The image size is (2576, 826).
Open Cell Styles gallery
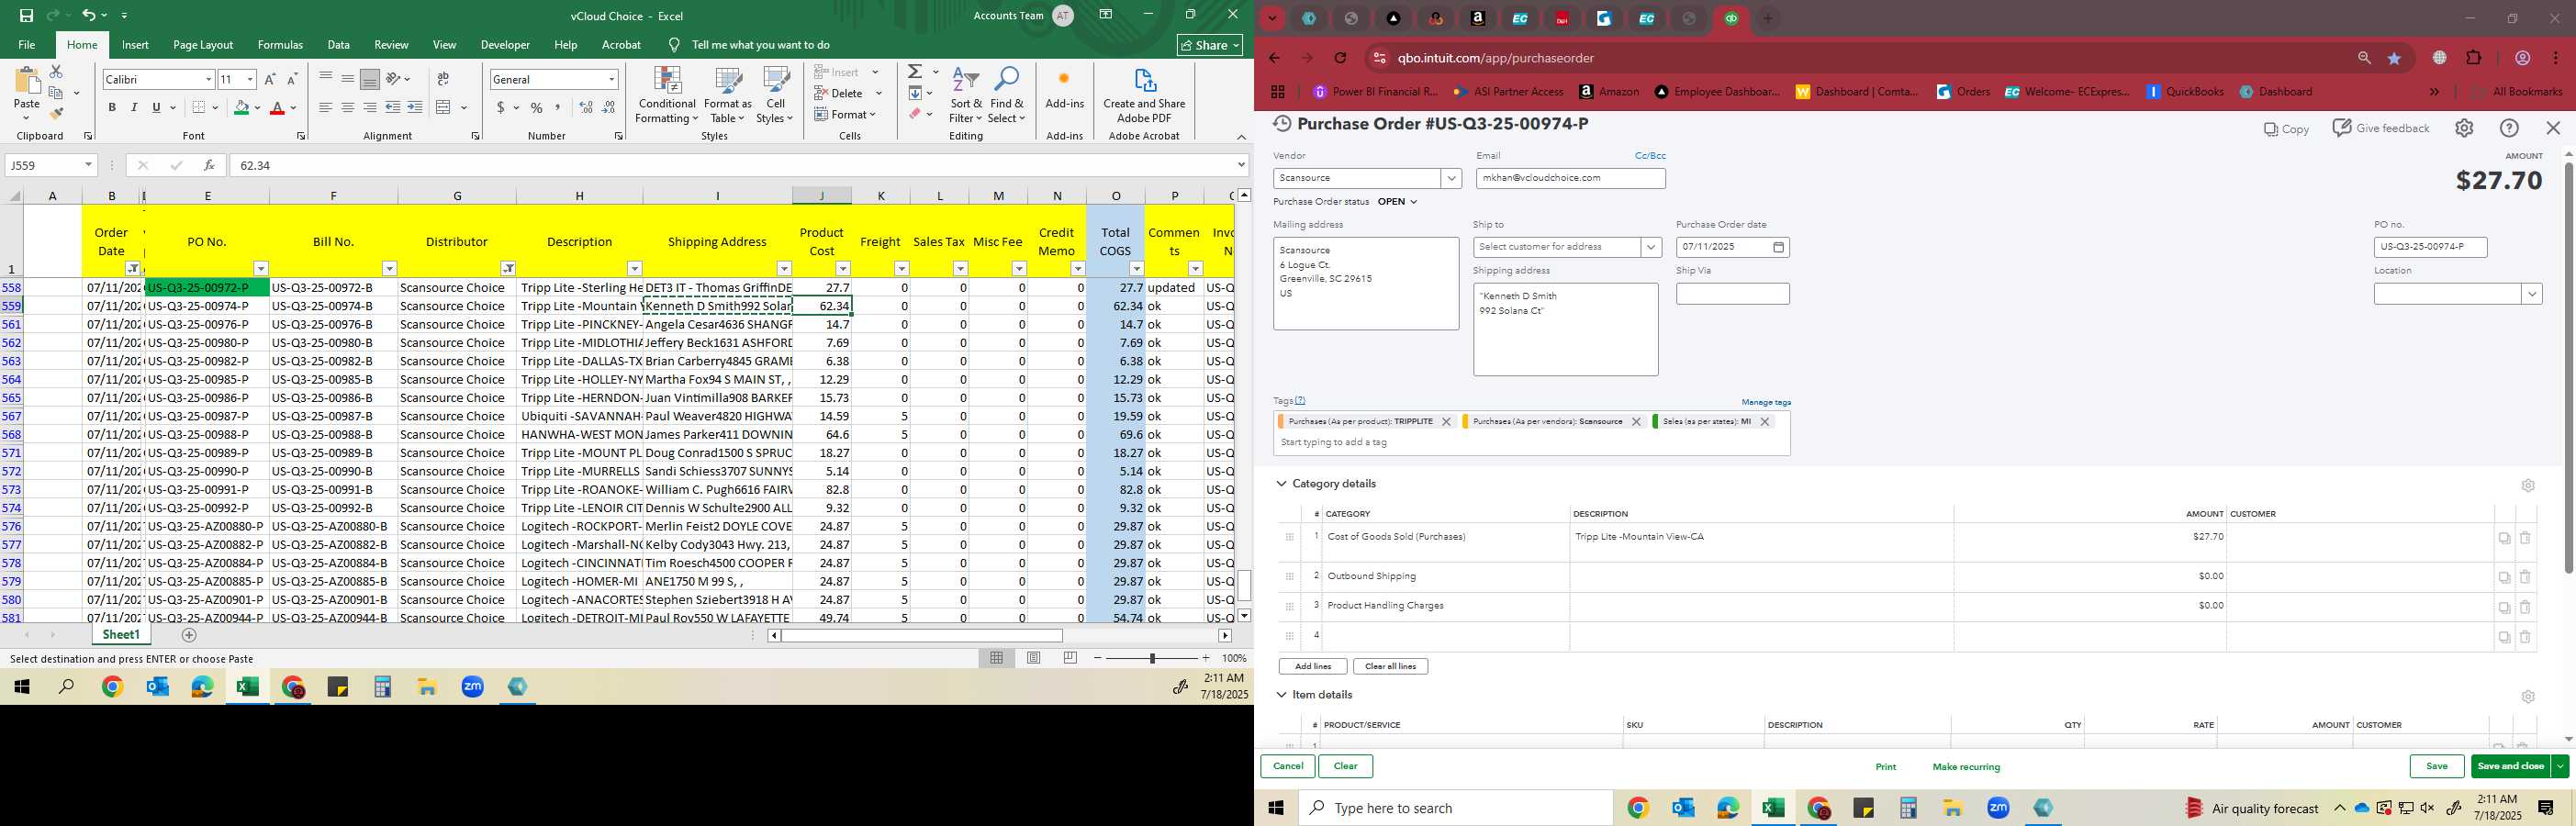pyautogui.click(x=775, y=95)
